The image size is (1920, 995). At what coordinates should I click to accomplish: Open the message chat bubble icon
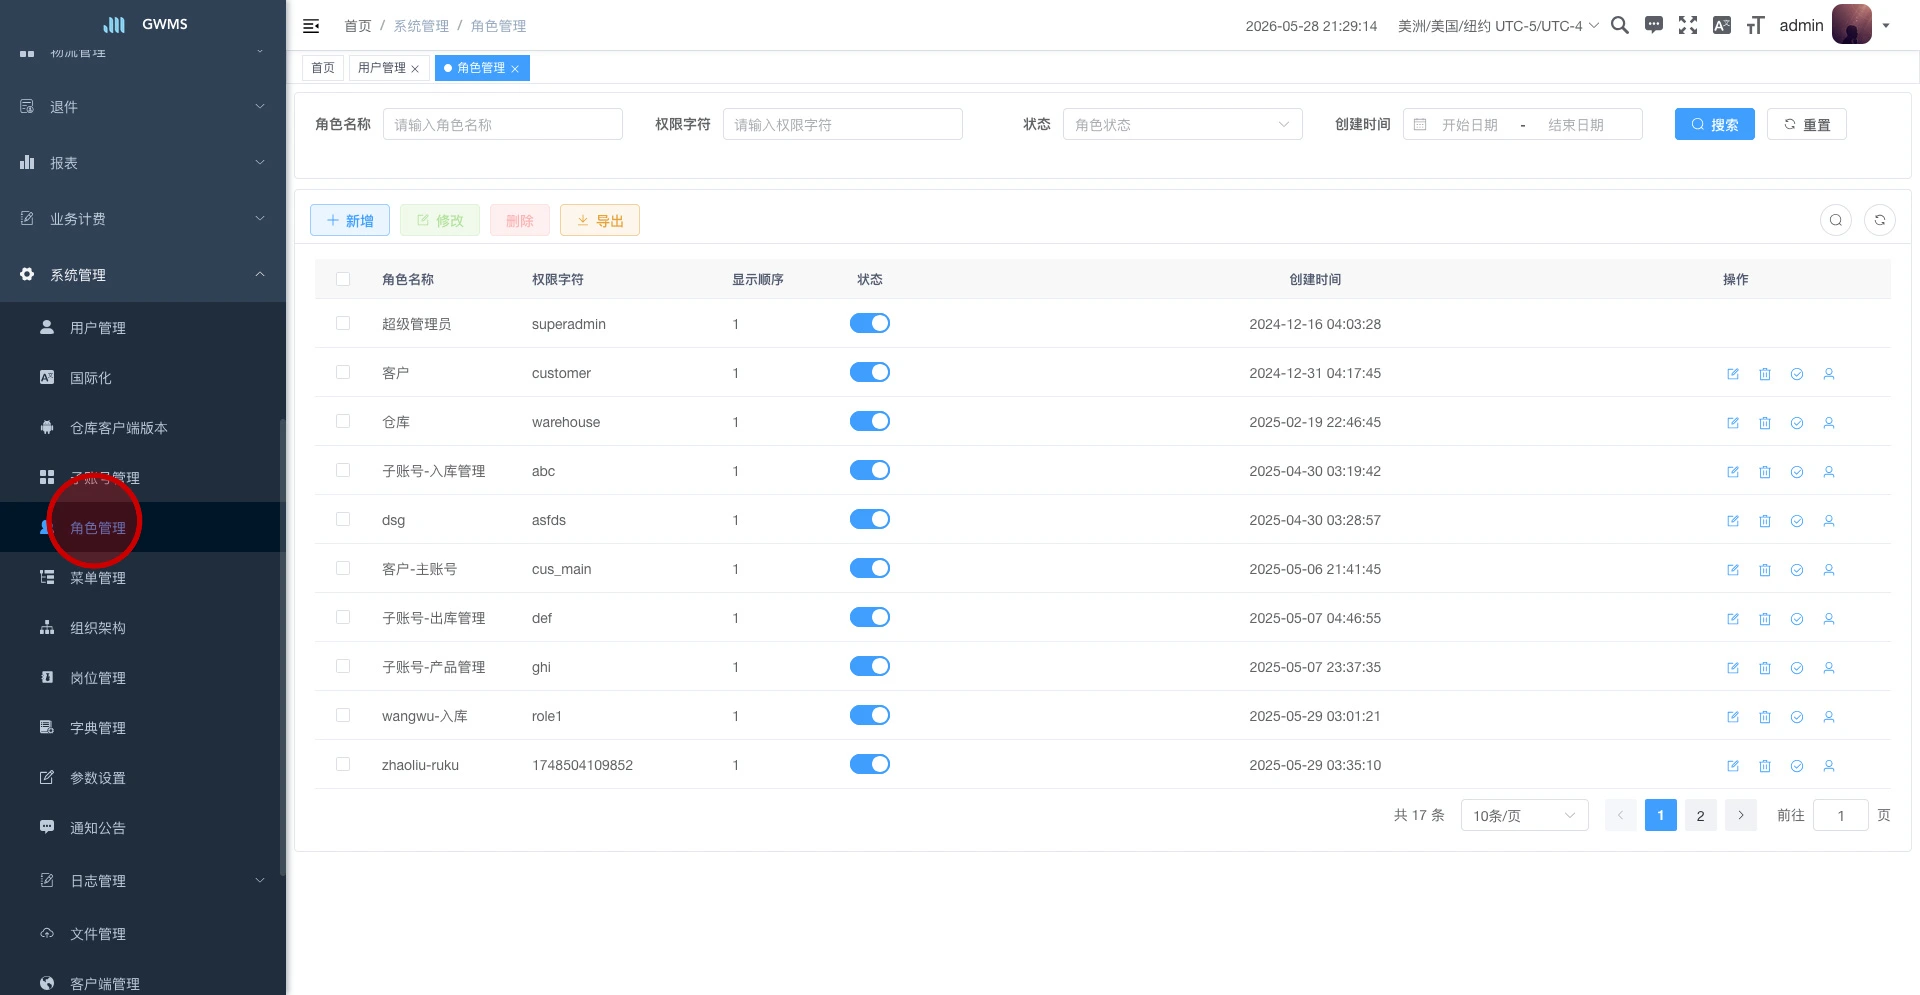(1654, 25)
